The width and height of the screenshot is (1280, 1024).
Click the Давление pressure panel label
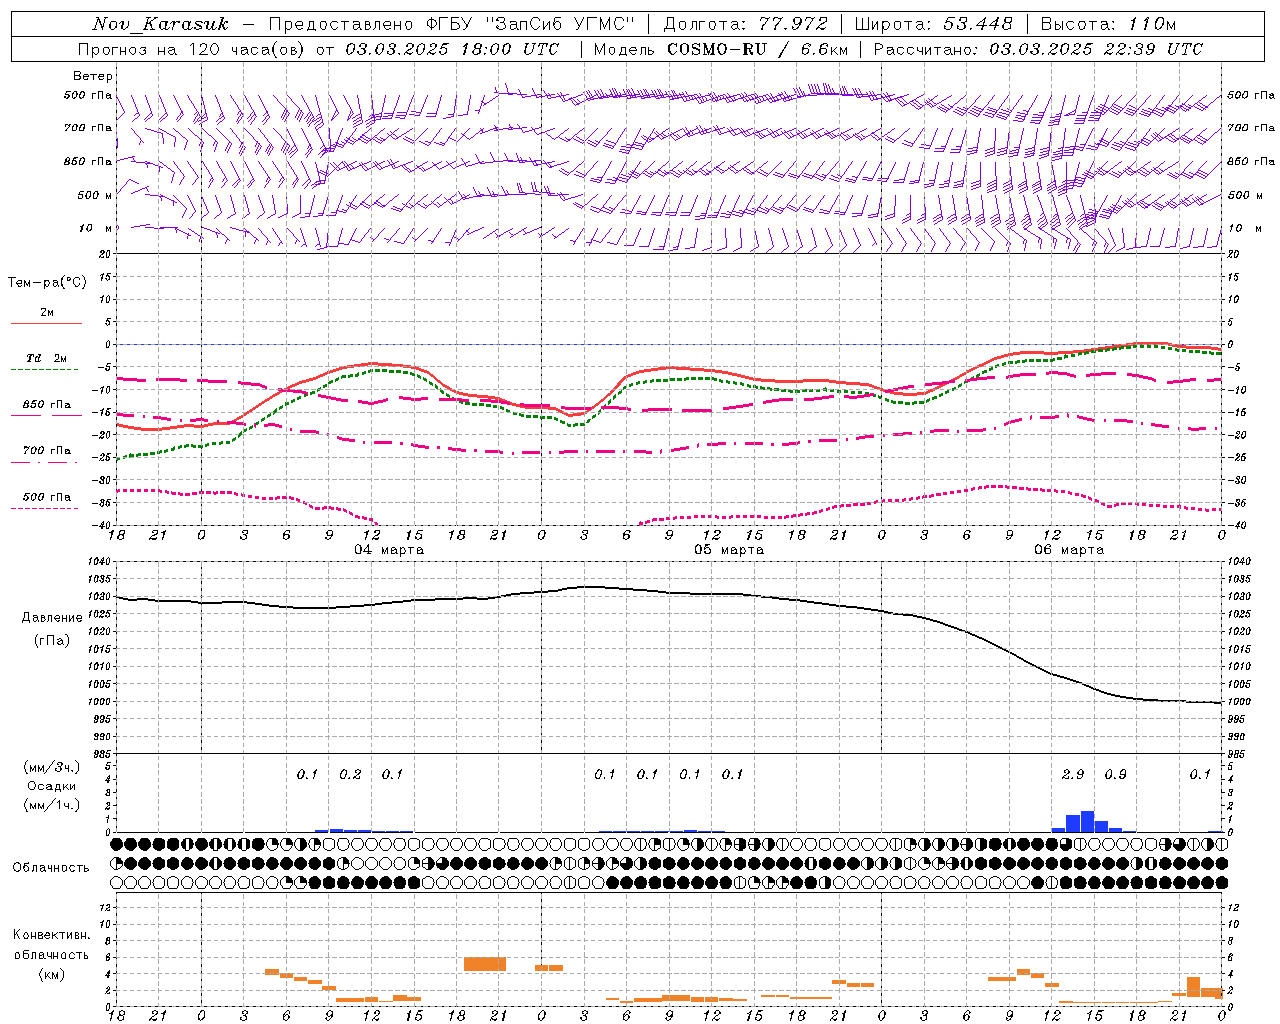pyautogui.click(x=52, y=618)
